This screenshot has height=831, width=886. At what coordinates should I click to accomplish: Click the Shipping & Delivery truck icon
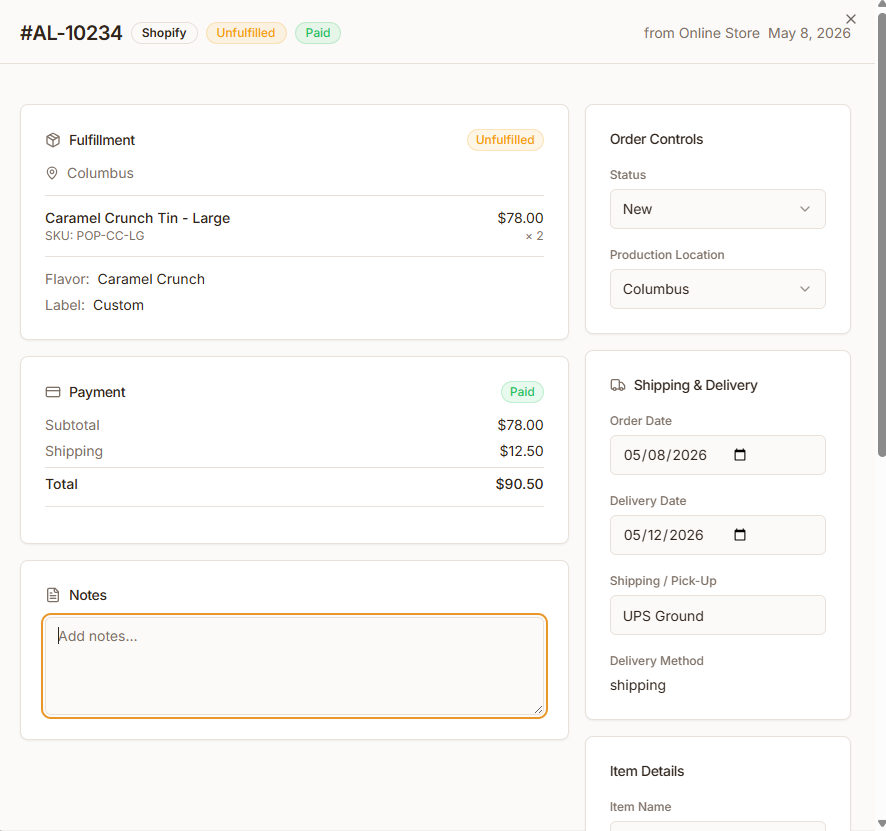click(x=618, y=385)
